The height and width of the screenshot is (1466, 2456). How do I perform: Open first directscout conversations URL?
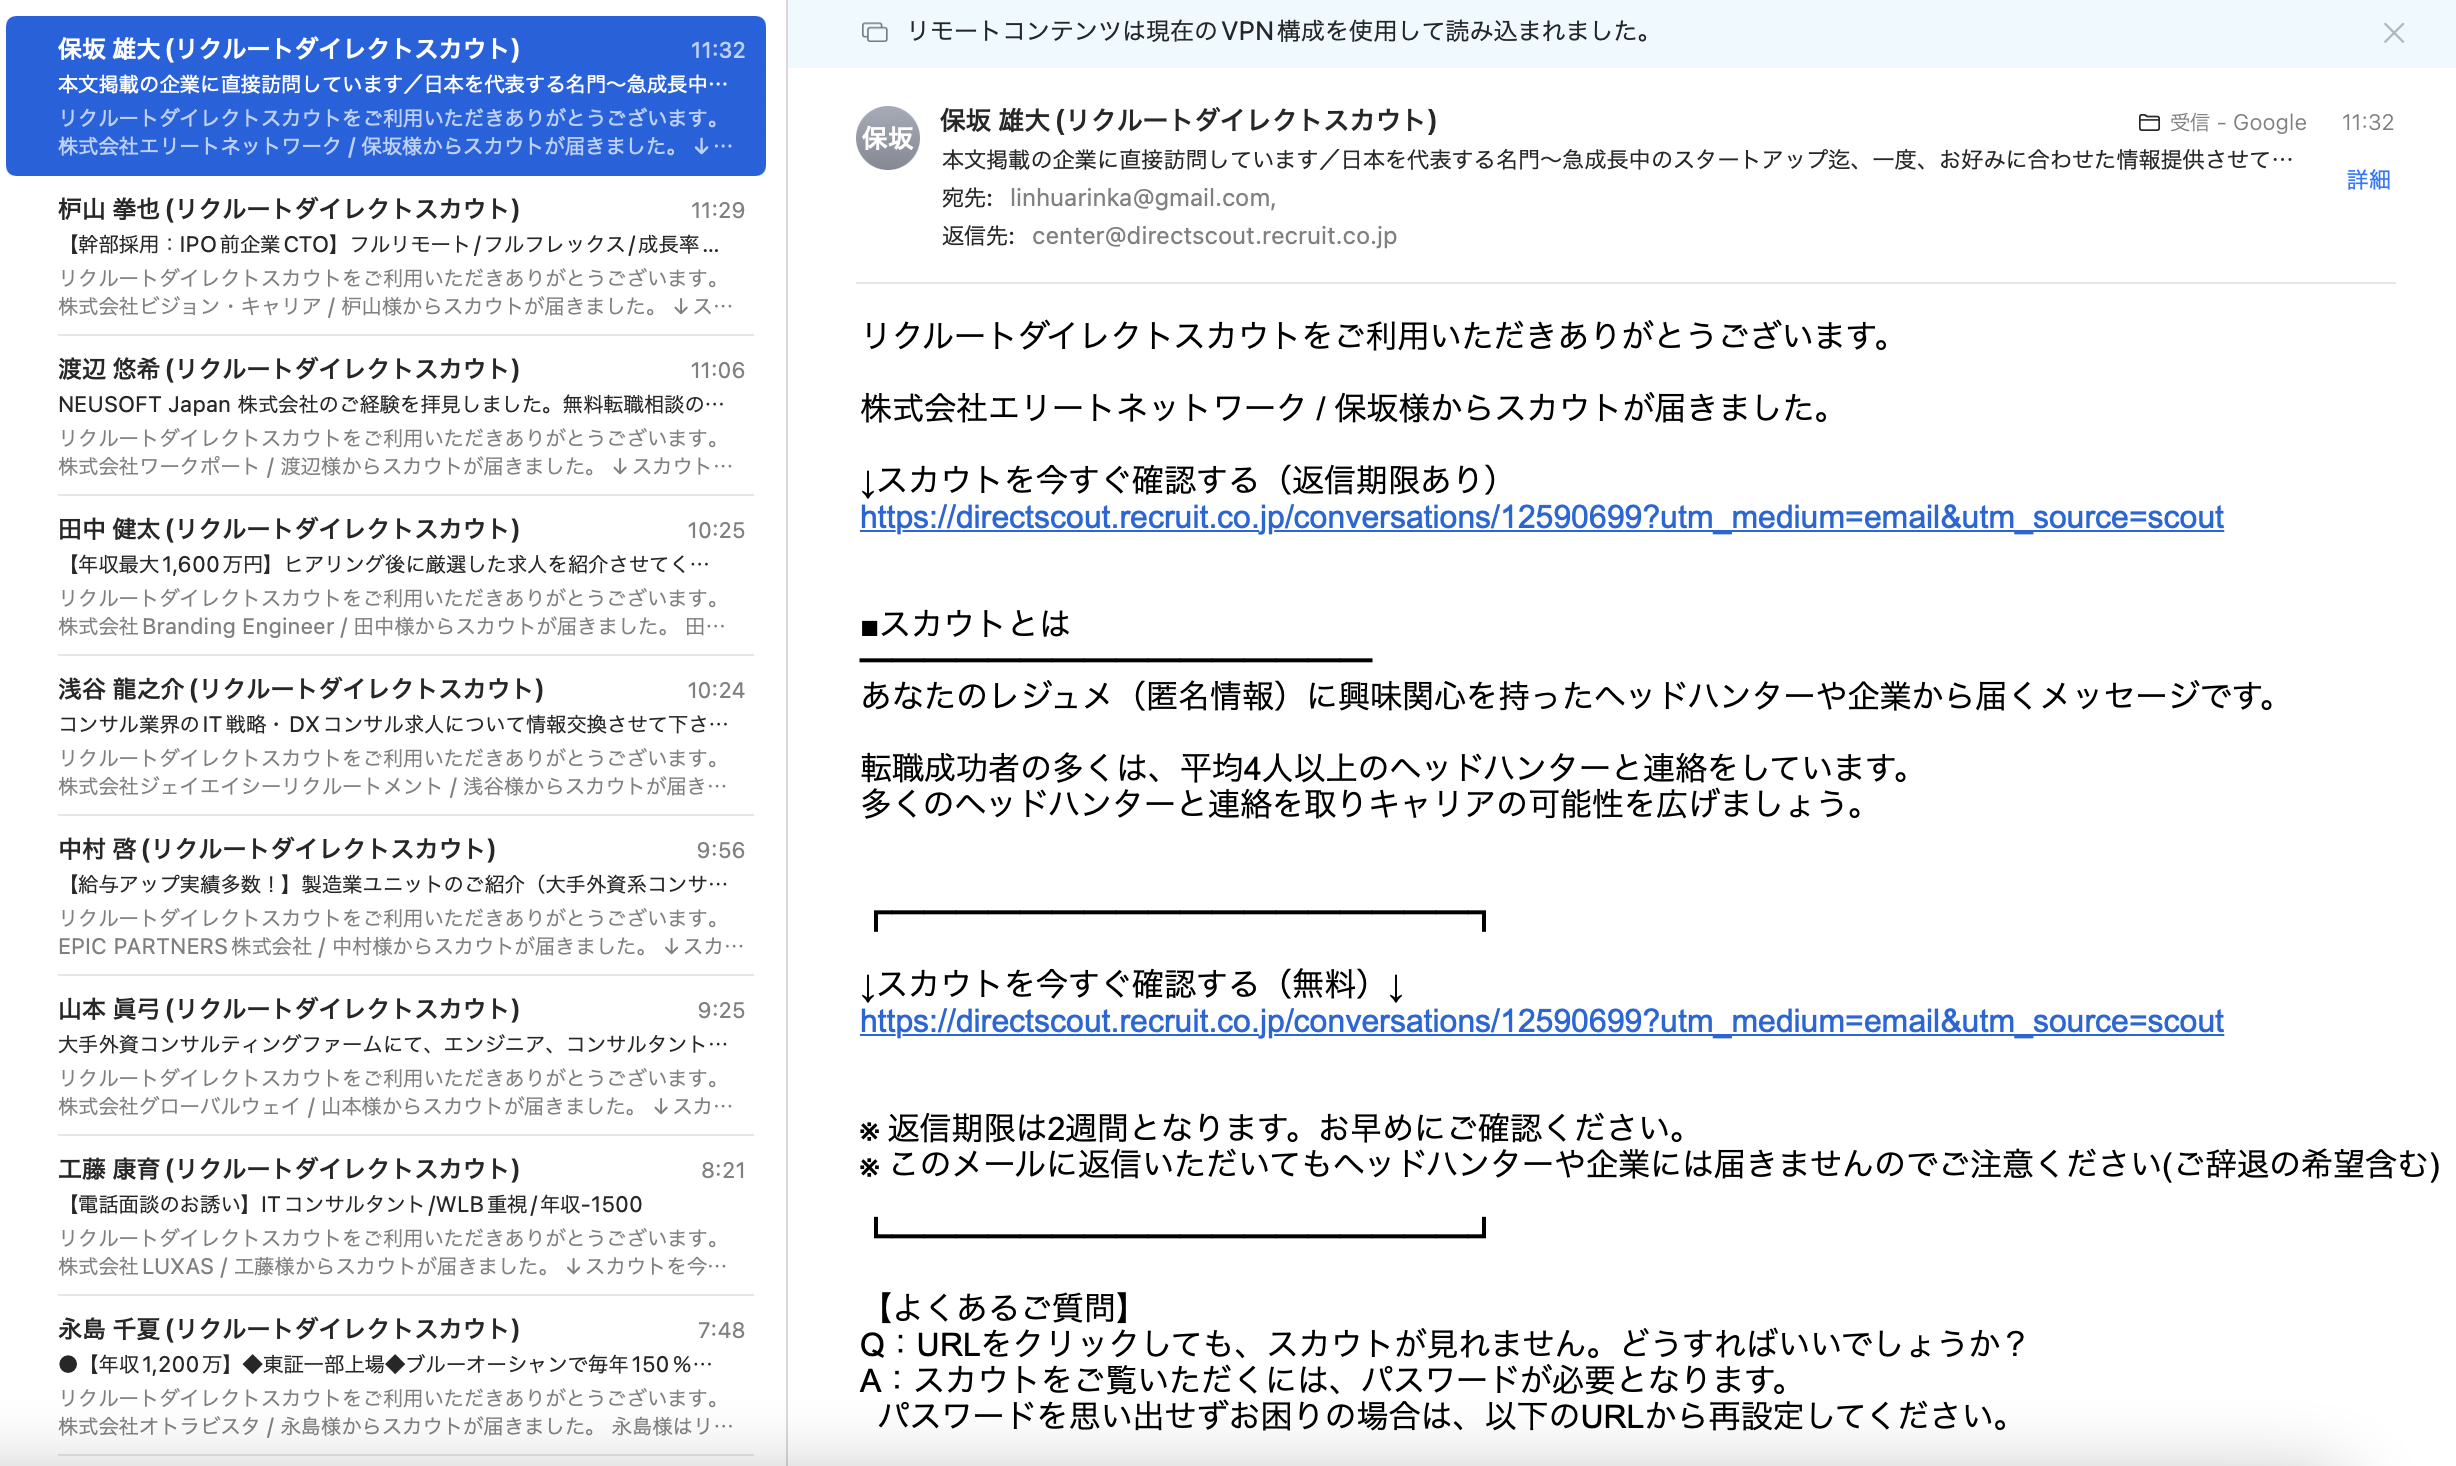pos(1541,517)
